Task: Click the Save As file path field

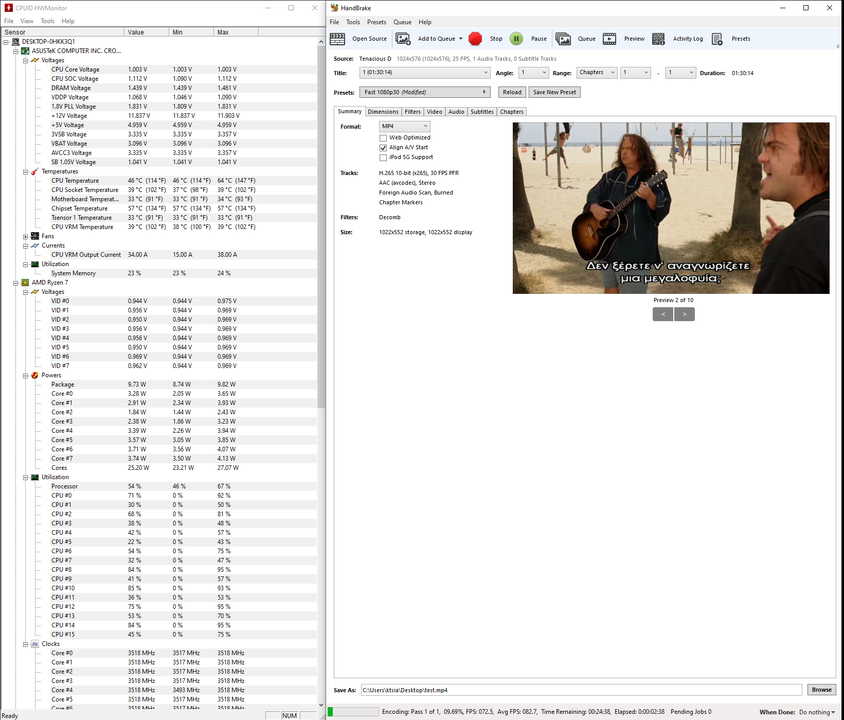Action: coord(581,690)
